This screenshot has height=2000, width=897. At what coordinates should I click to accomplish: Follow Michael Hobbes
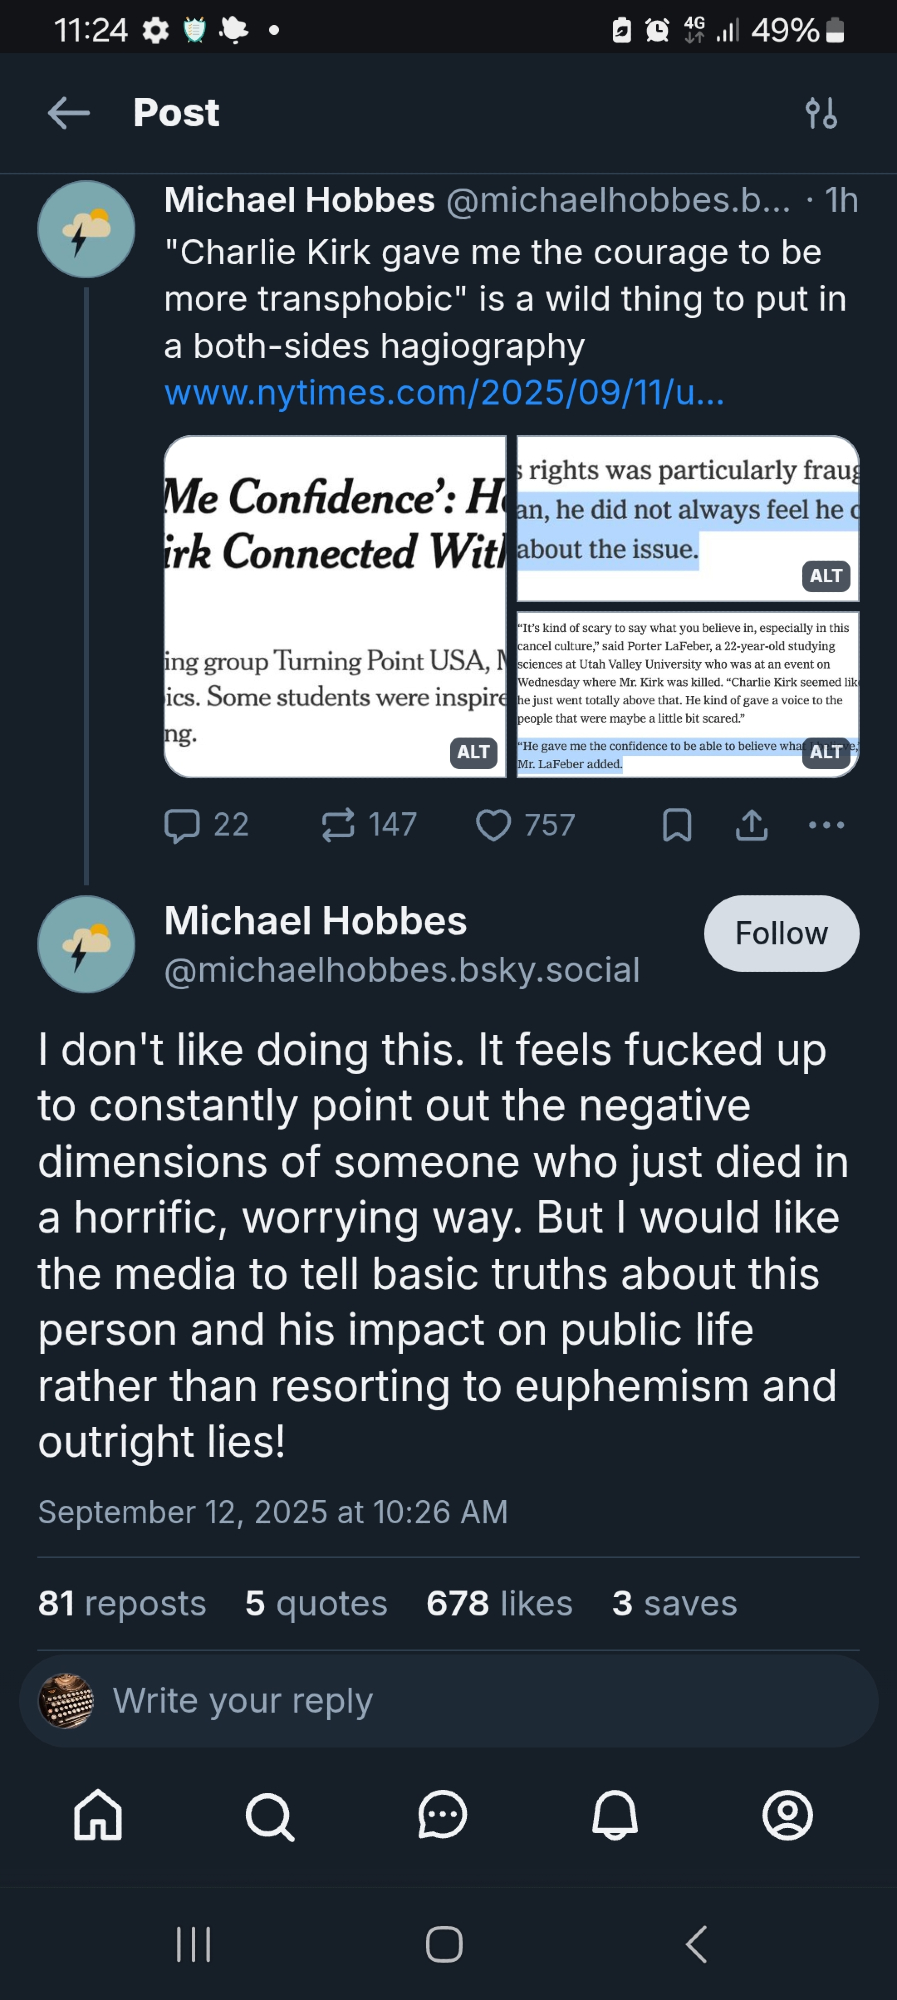click(781, 933)
